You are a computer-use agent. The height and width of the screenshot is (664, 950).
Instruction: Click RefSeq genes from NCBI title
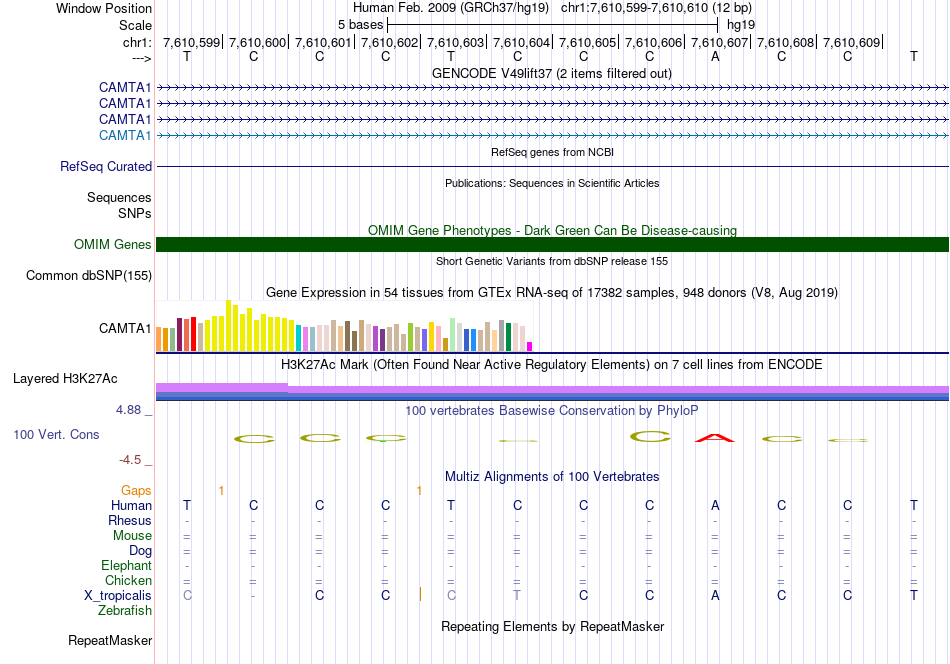click(x=552, y=152)
